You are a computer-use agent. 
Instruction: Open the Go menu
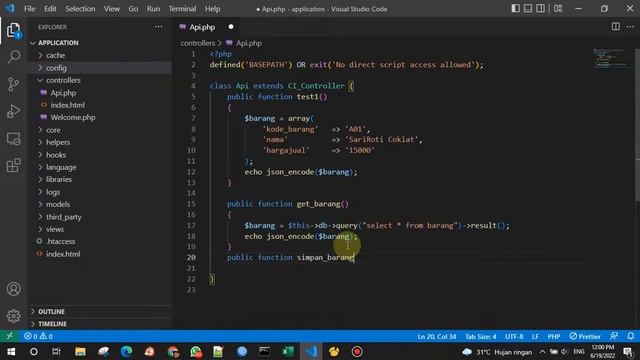coord(133,9)
